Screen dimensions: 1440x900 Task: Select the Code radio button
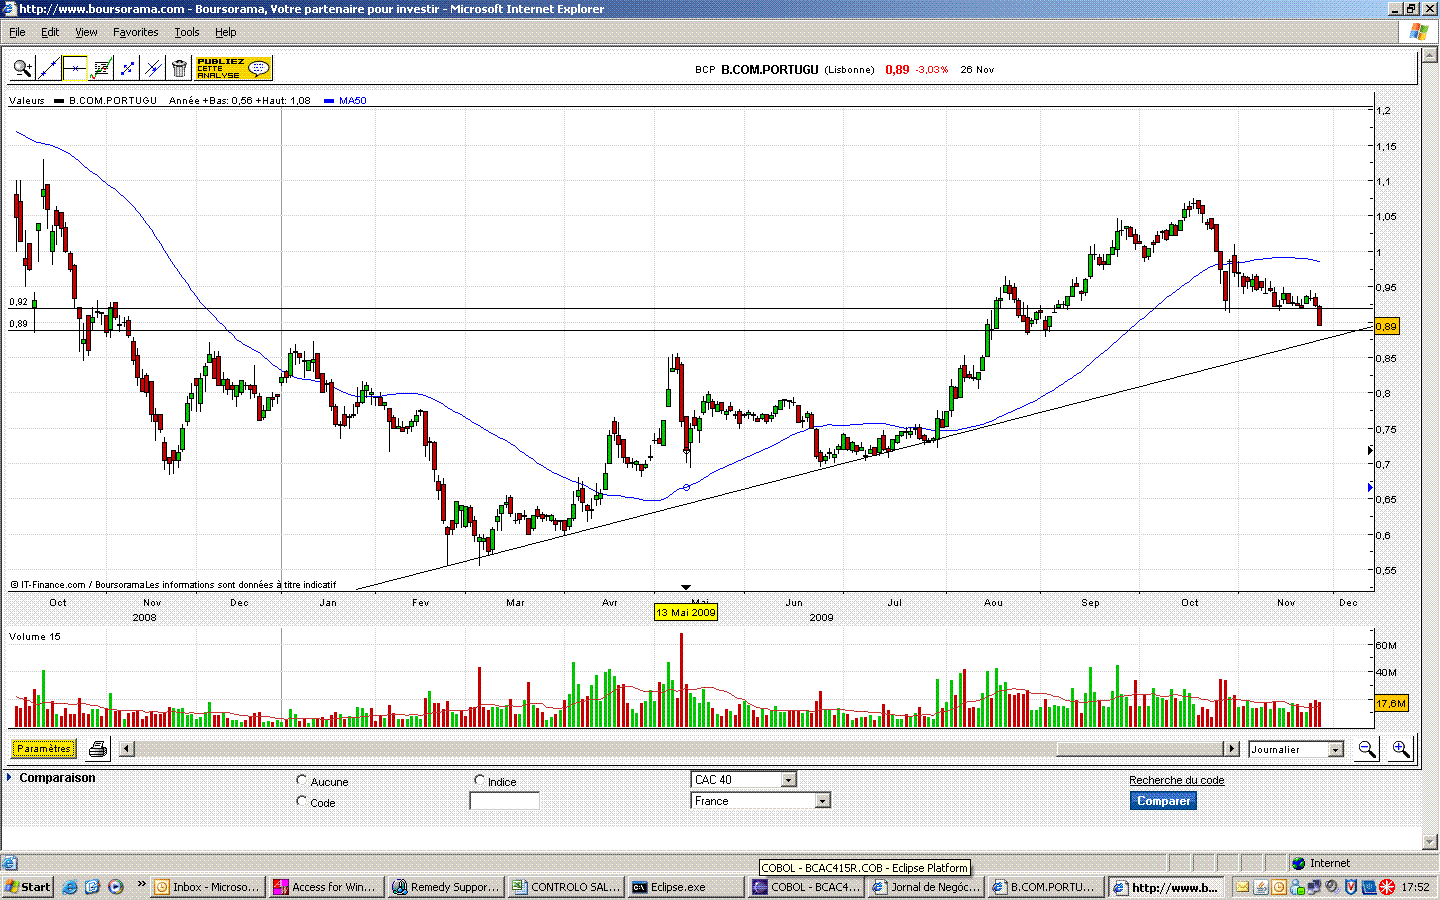click(302, 801)
